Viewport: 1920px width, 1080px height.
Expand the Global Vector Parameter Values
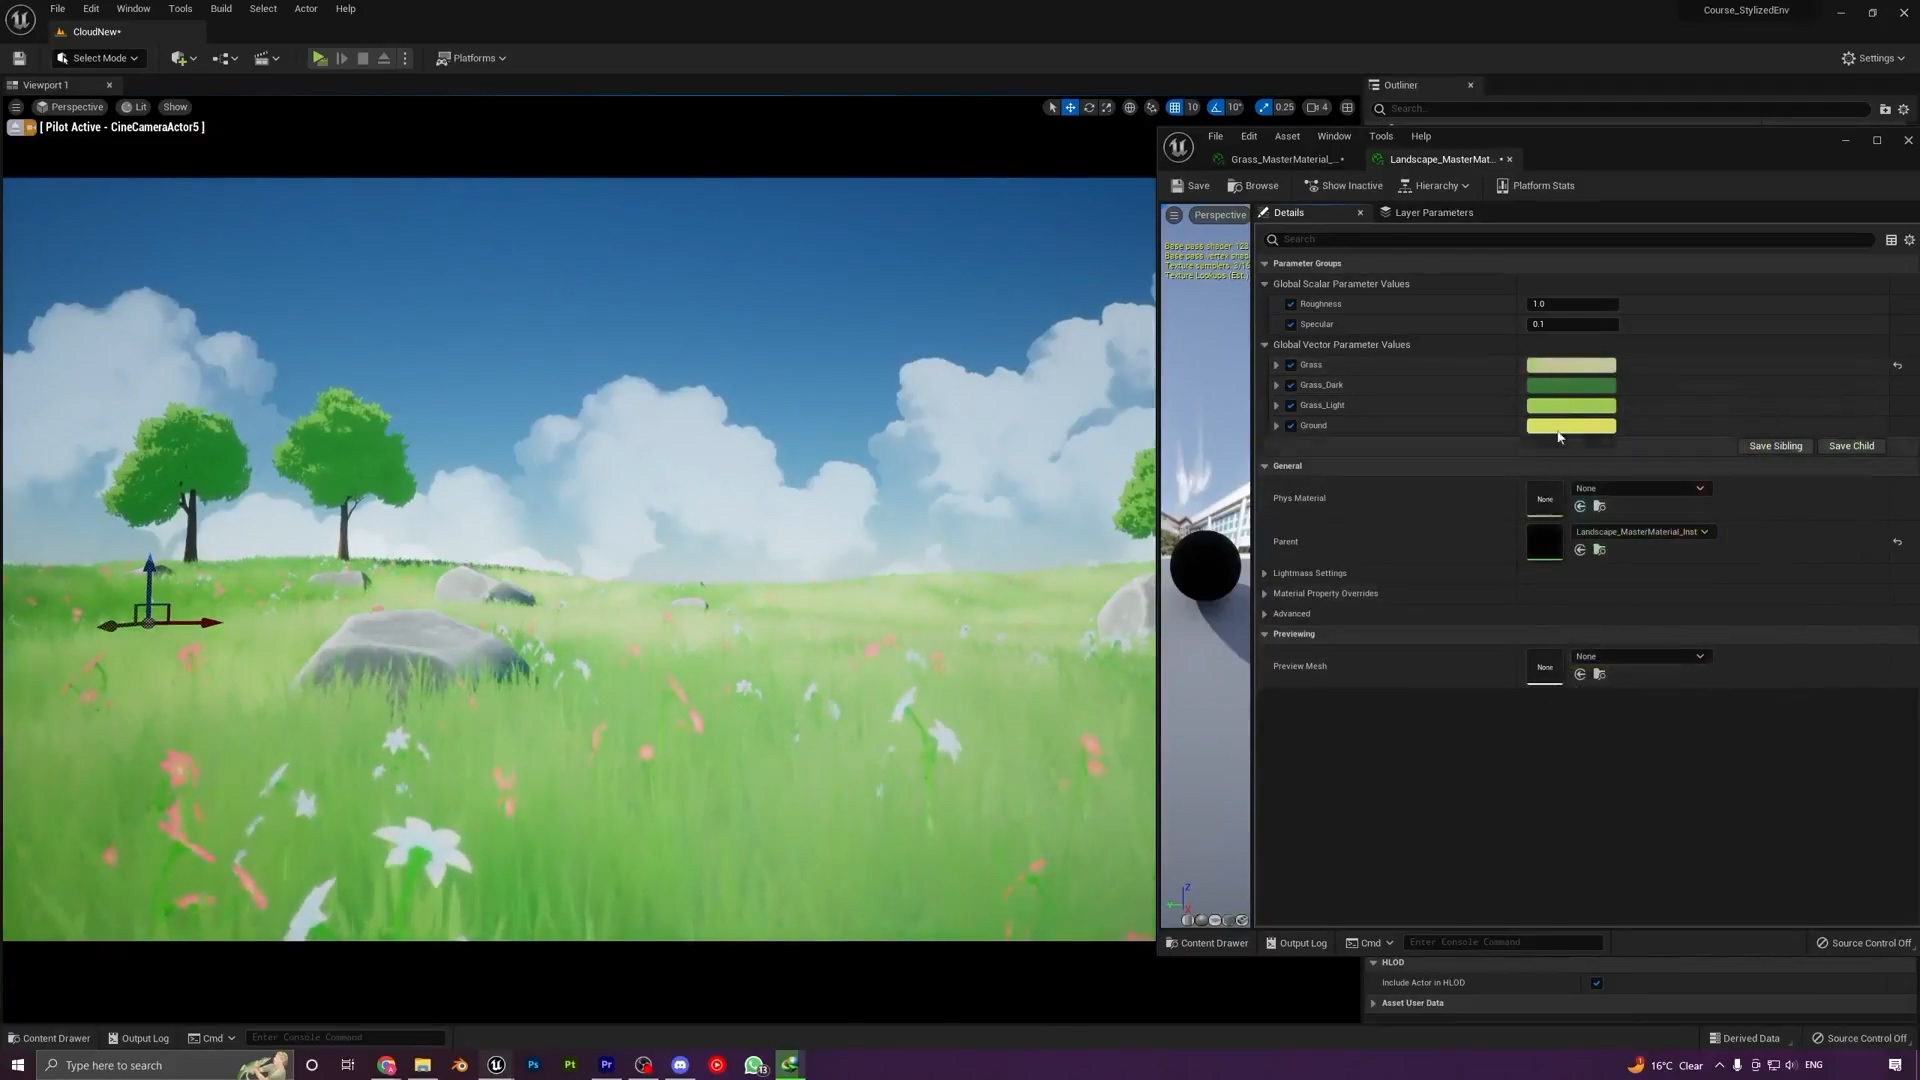[1263, 344]
